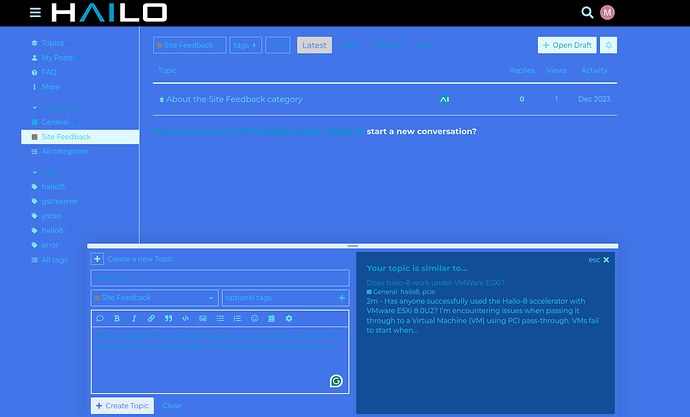The image size is (690, 417).
Task: Insert a blockquote in composer
Action: tap(168, 318)
